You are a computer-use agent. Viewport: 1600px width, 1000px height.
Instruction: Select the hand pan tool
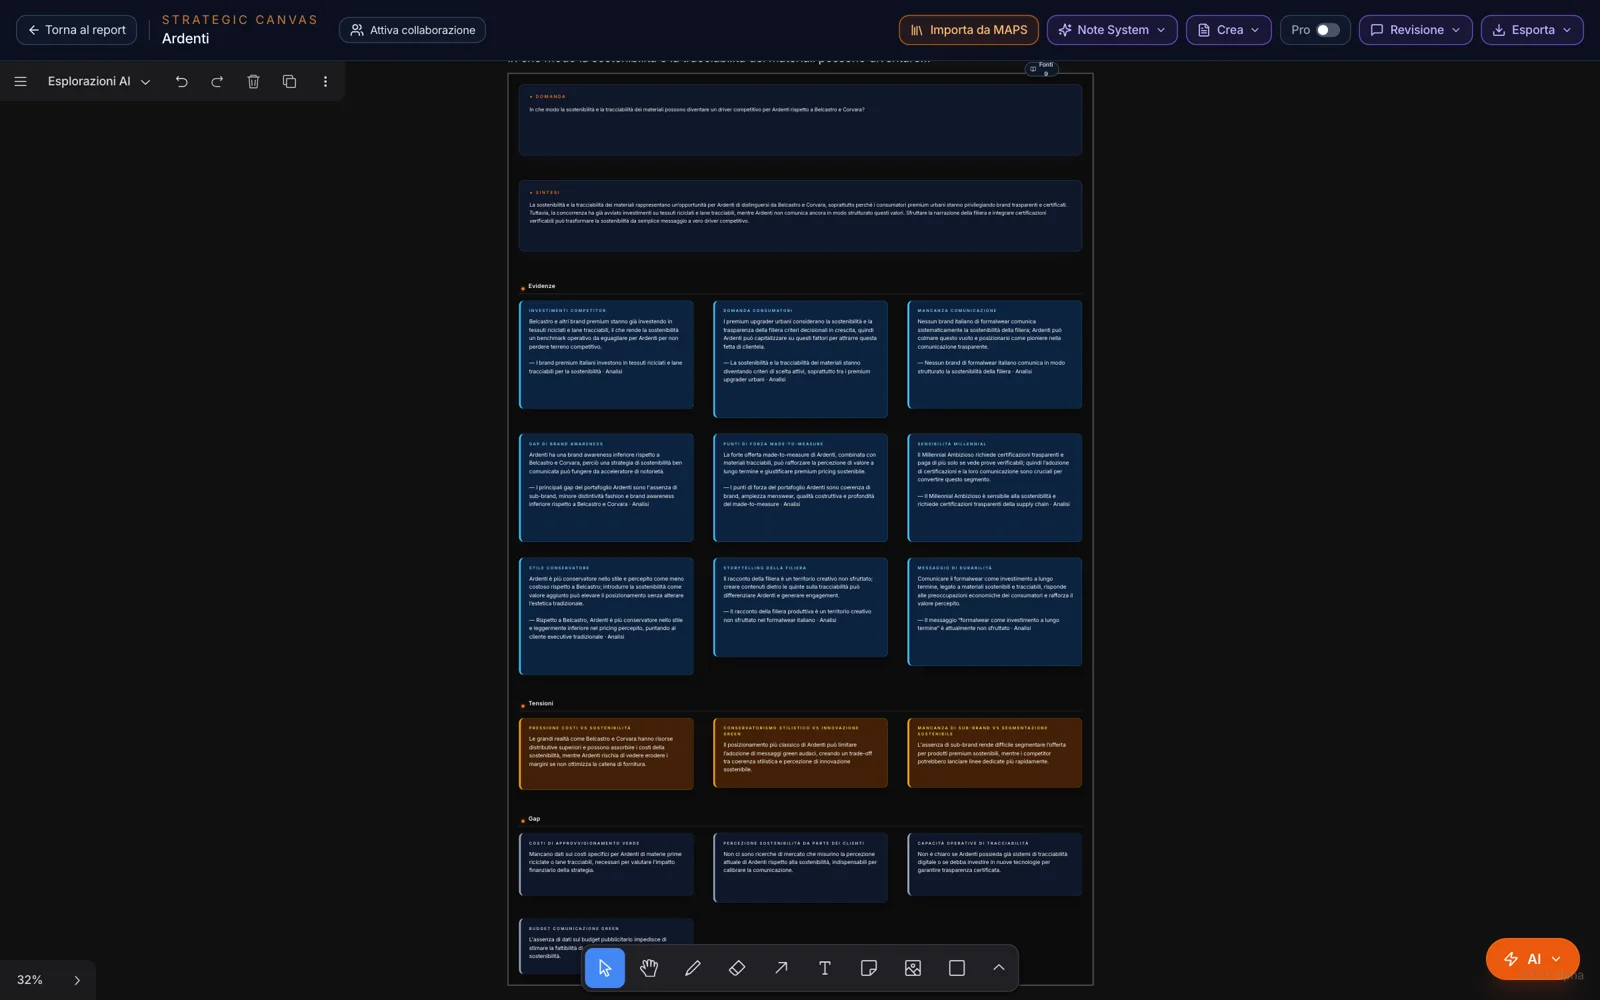649,968
